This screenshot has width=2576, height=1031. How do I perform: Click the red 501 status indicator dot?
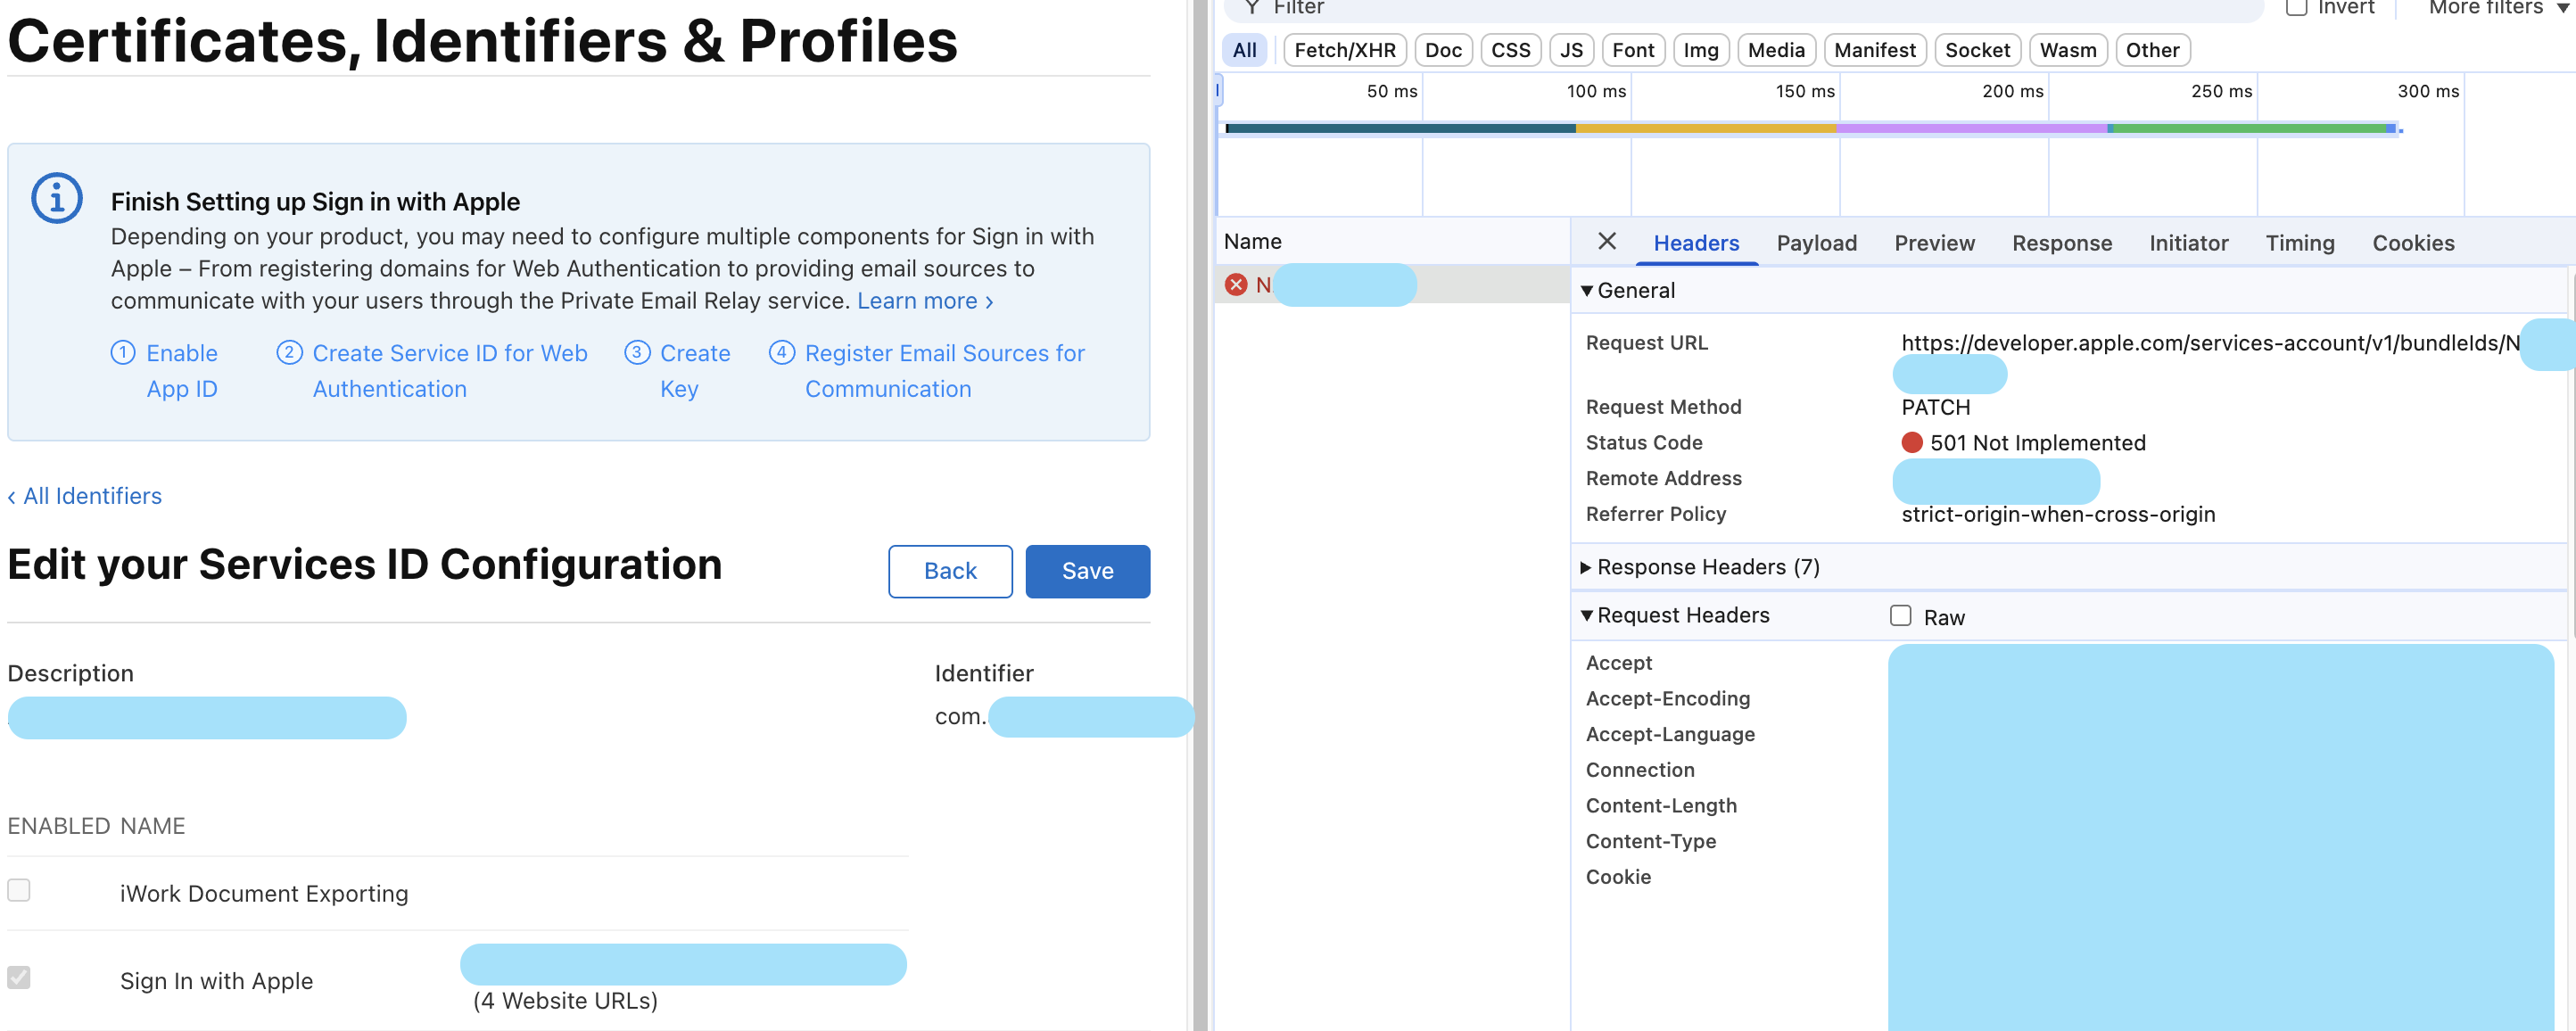tap(1911, 442)
